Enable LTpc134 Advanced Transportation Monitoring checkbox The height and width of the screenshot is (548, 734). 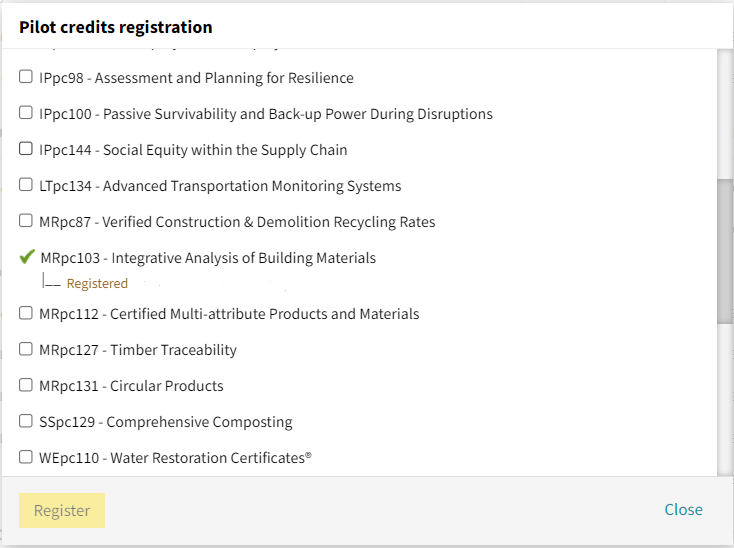pyautogui.click(x=26, y=184)
